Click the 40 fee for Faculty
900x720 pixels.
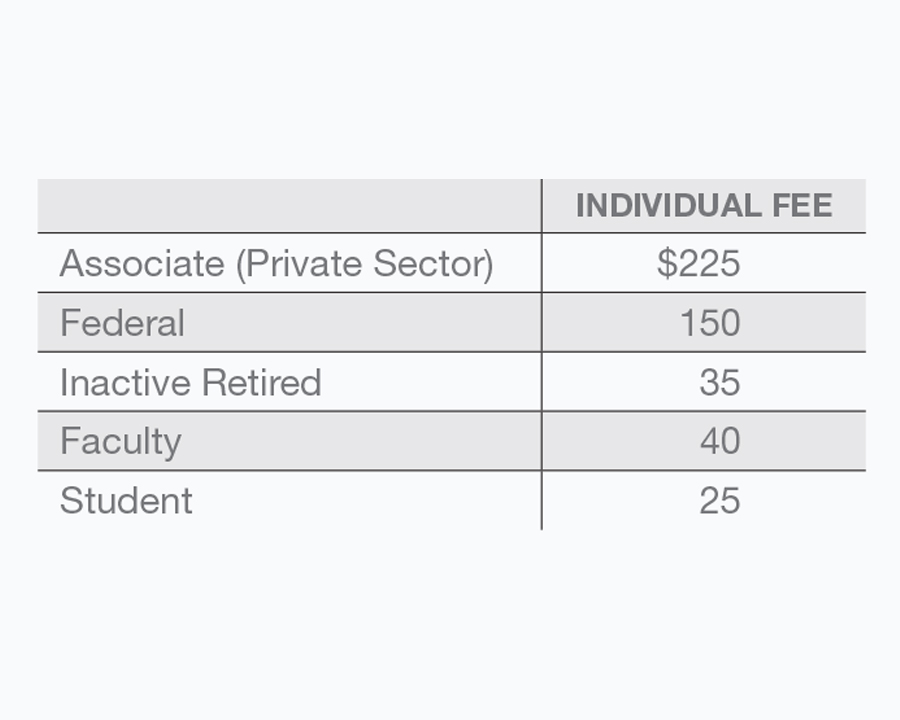pos(720,441)
